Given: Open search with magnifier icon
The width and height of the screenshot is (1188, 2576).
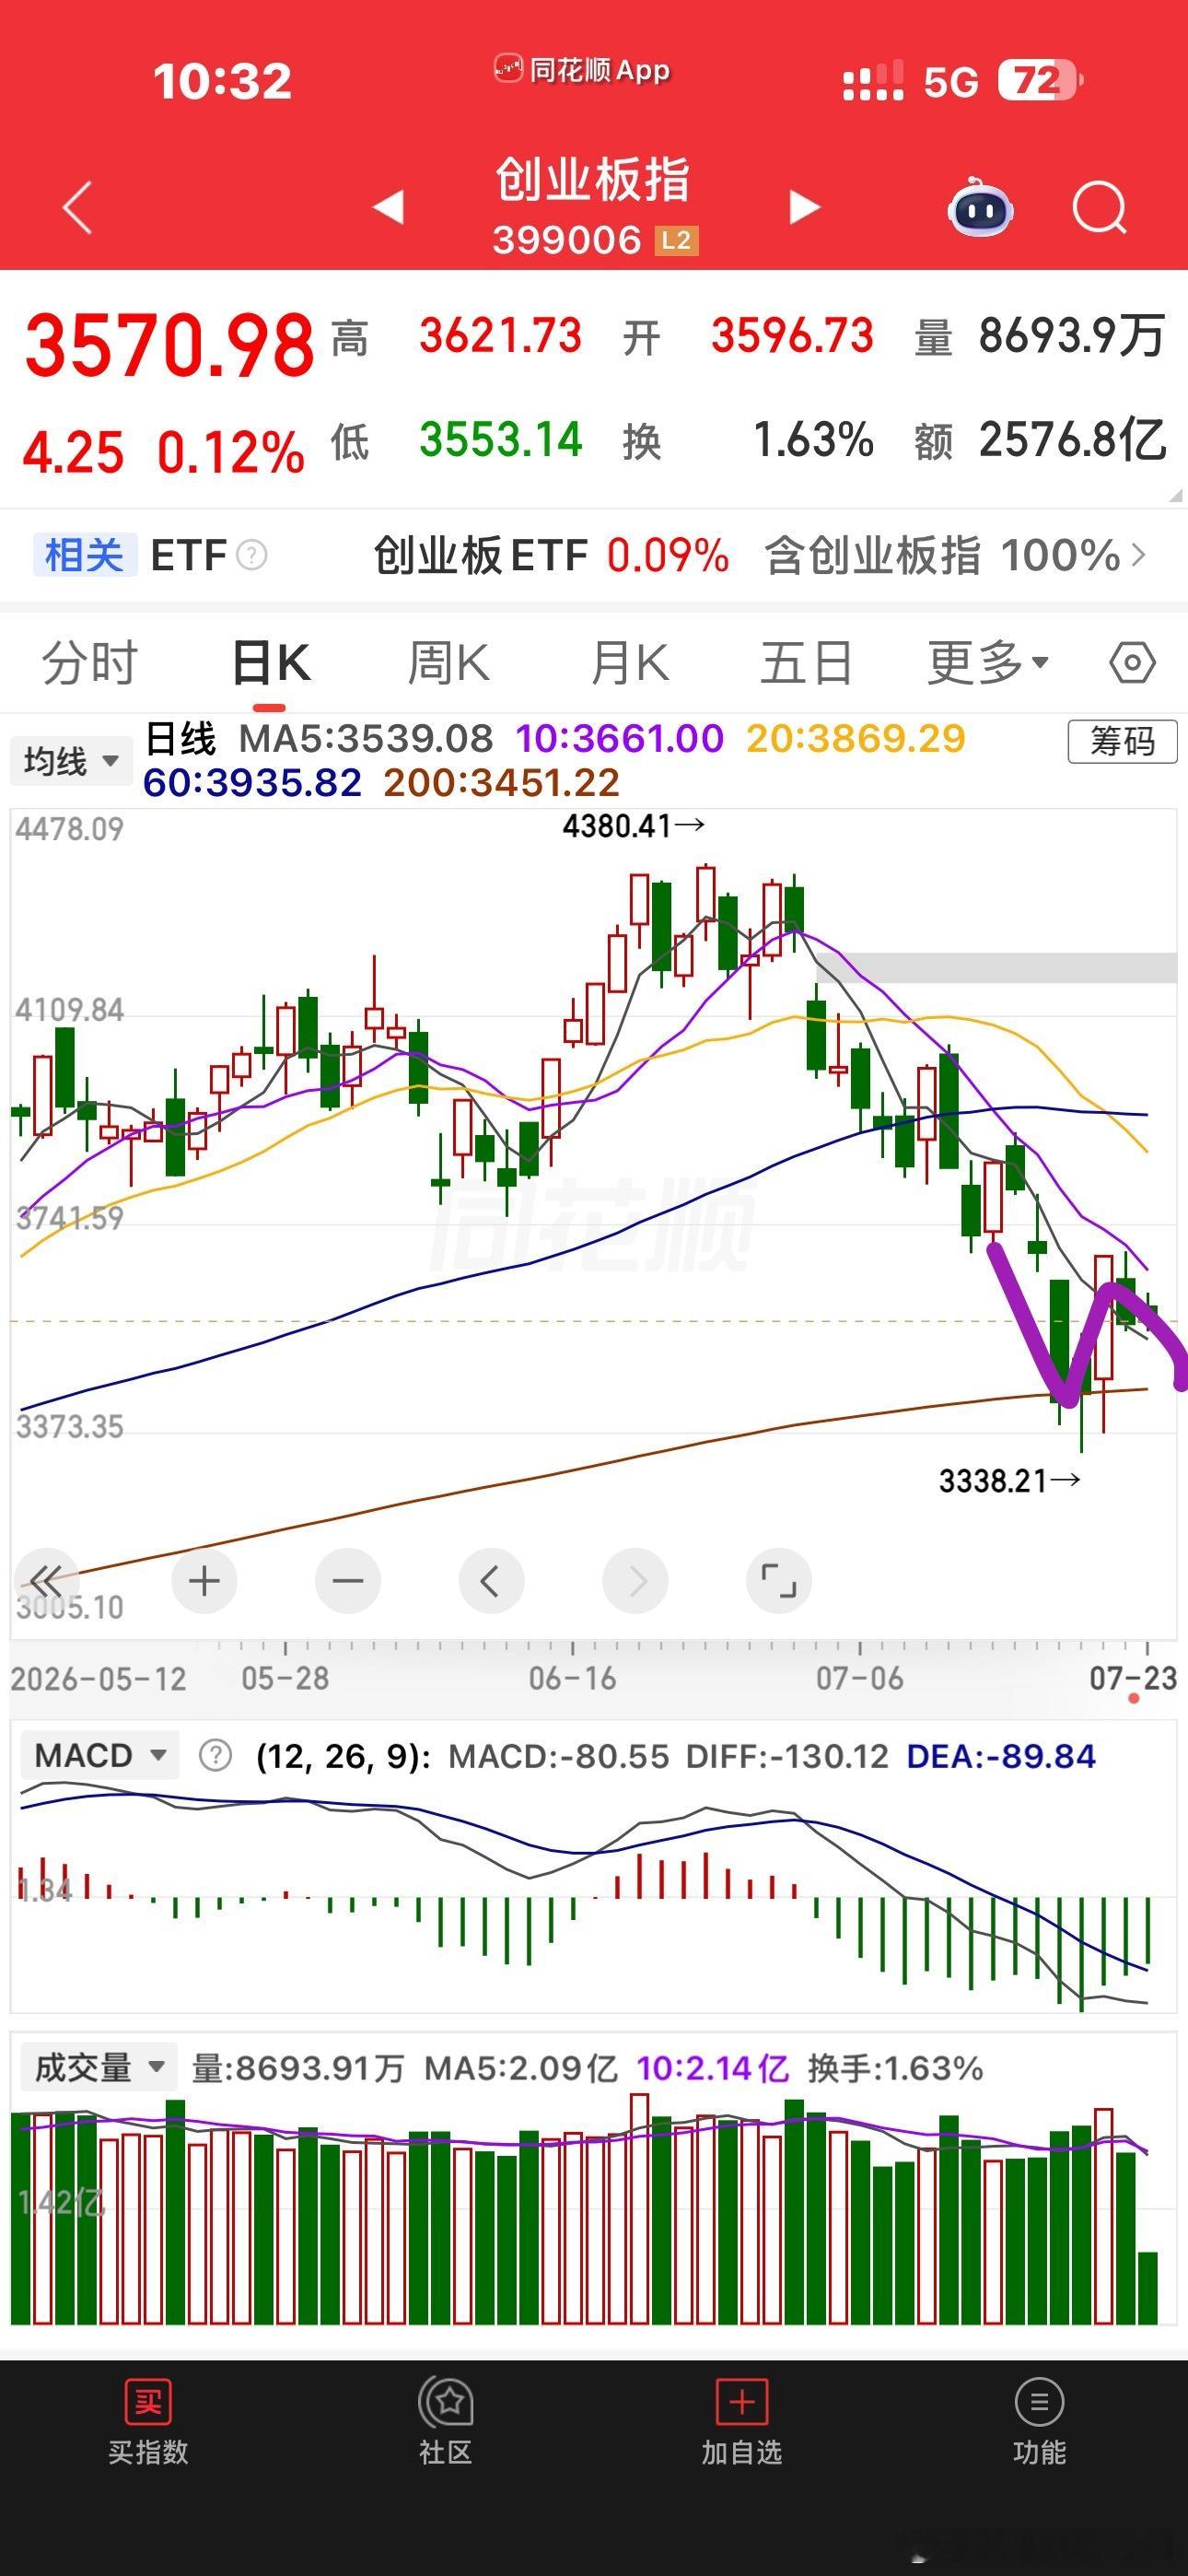Looking at the screenshot, I should pos(1099,208).
